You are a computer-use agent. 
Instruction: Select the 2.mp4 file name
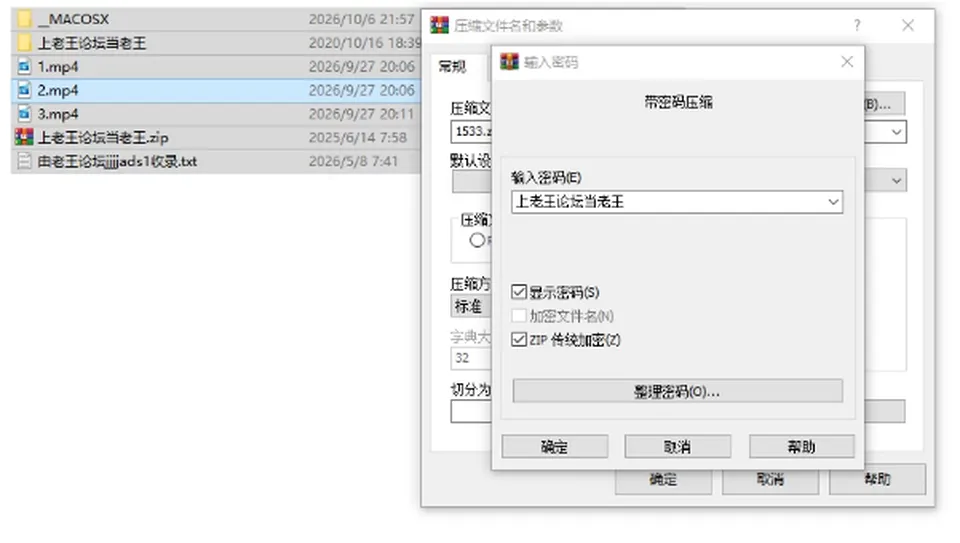[58, 90]
